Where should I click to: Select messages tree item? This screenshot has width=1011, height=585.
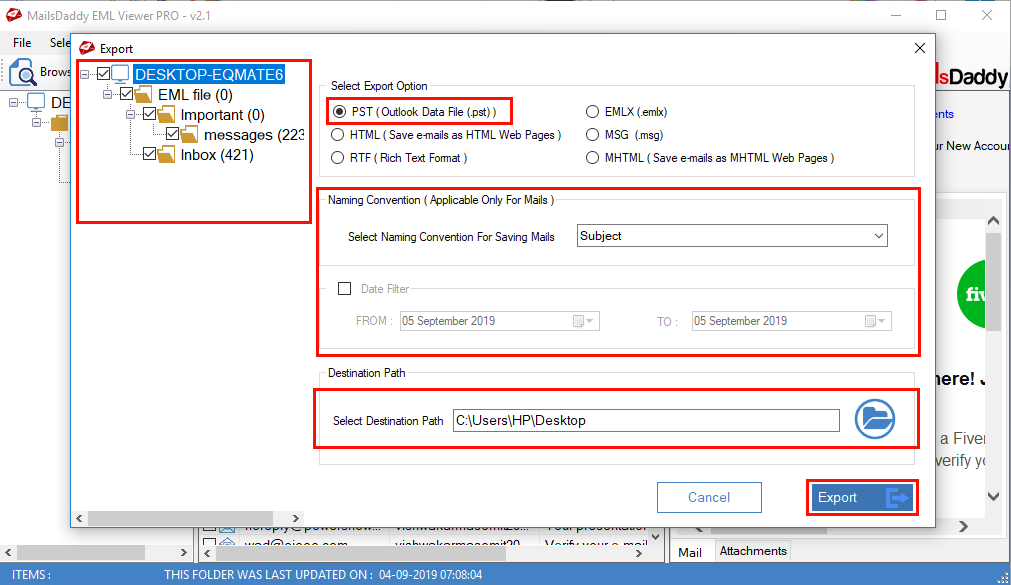click(254, 135)
